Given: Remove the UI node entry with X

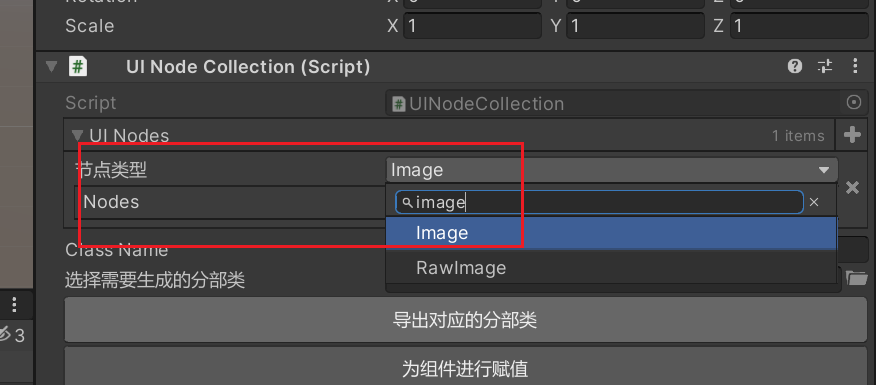Looking at the screenshot, I should pos(853,188).
